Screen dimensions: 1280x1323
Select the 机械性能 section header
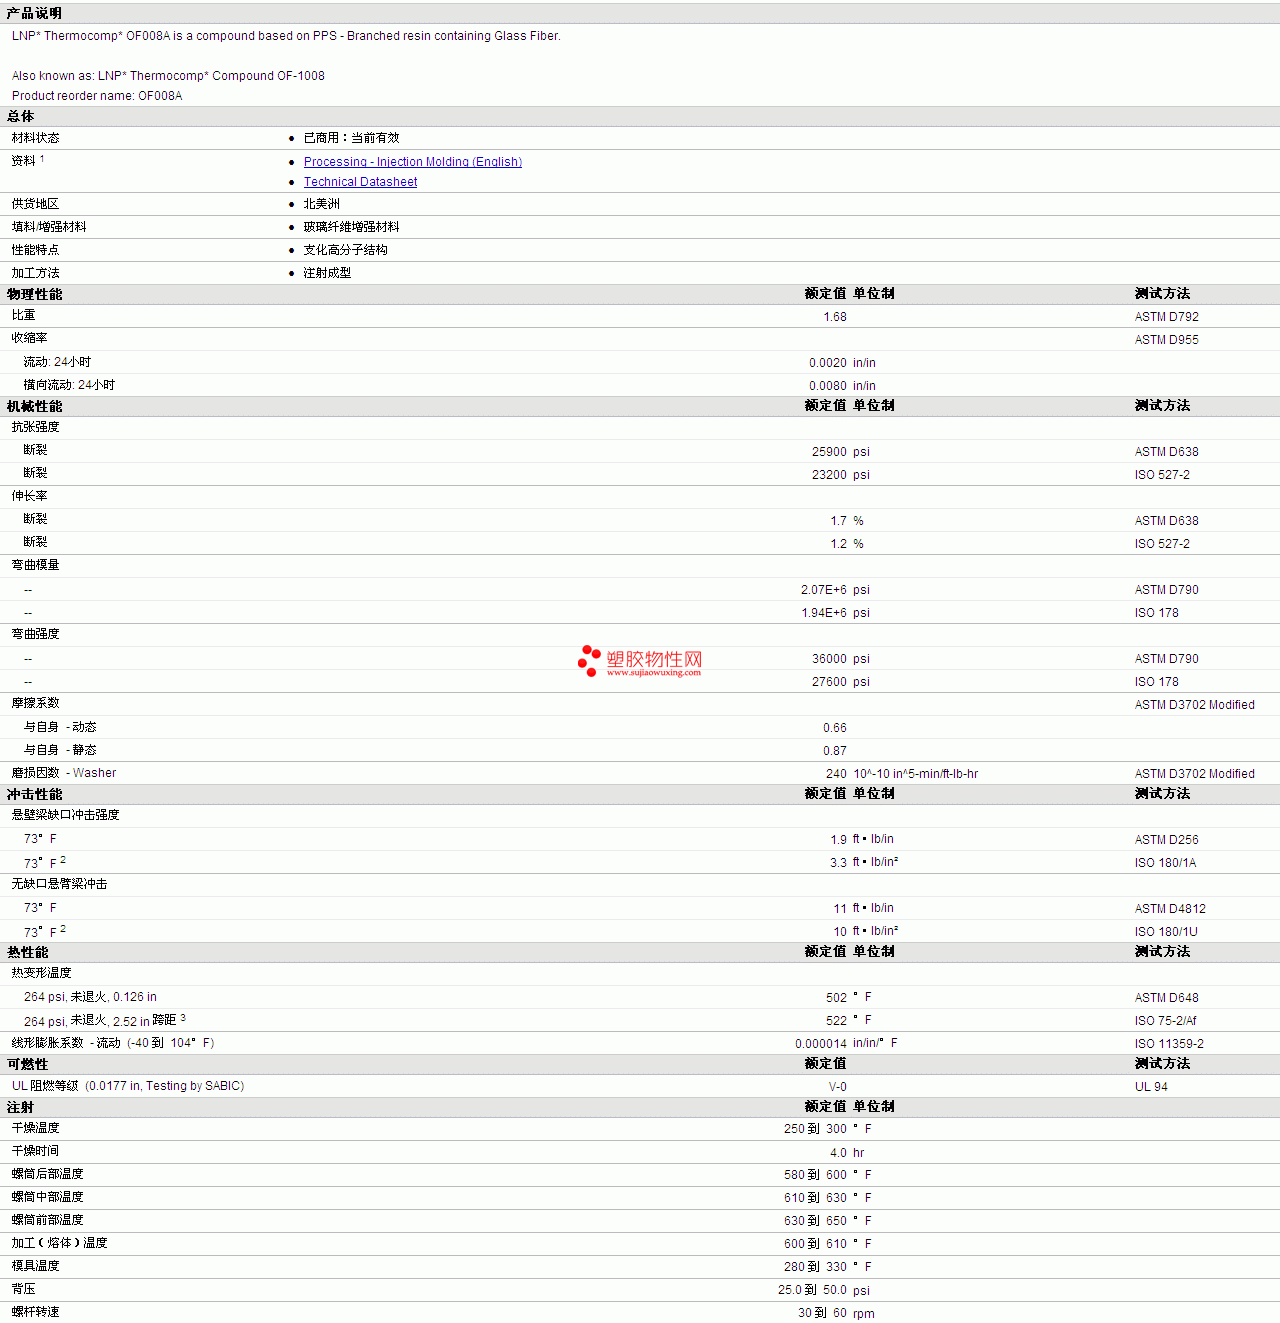(34, 406)
